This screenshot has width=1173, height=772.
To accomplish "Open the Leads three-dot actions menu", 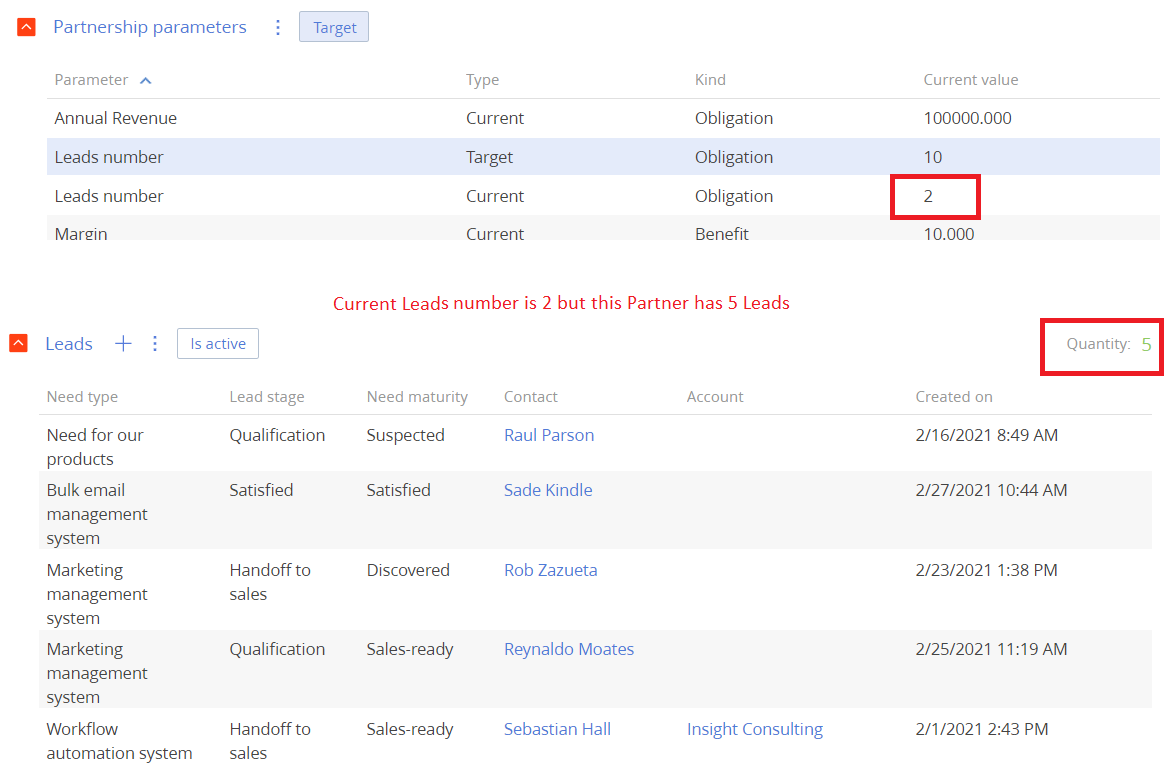I will [155, 343].
